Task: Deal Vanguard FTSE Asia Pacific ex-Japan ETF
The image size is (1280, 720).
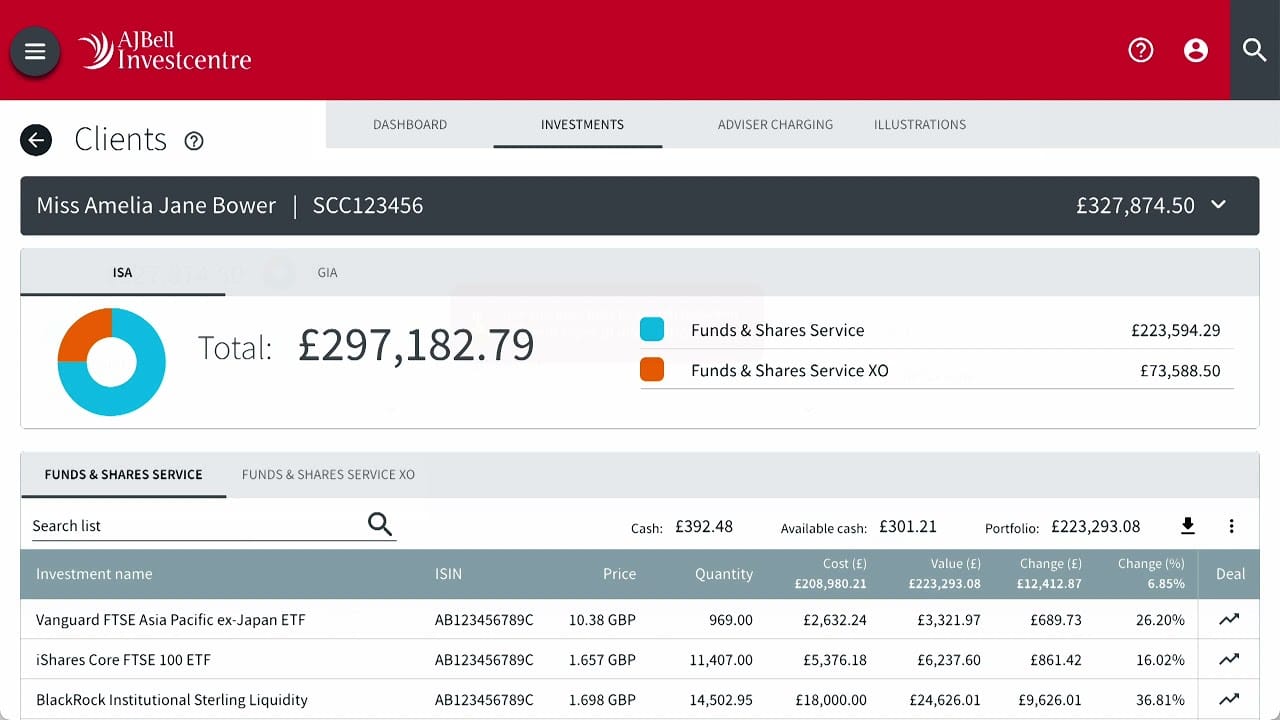Action: coord(1230,620)
